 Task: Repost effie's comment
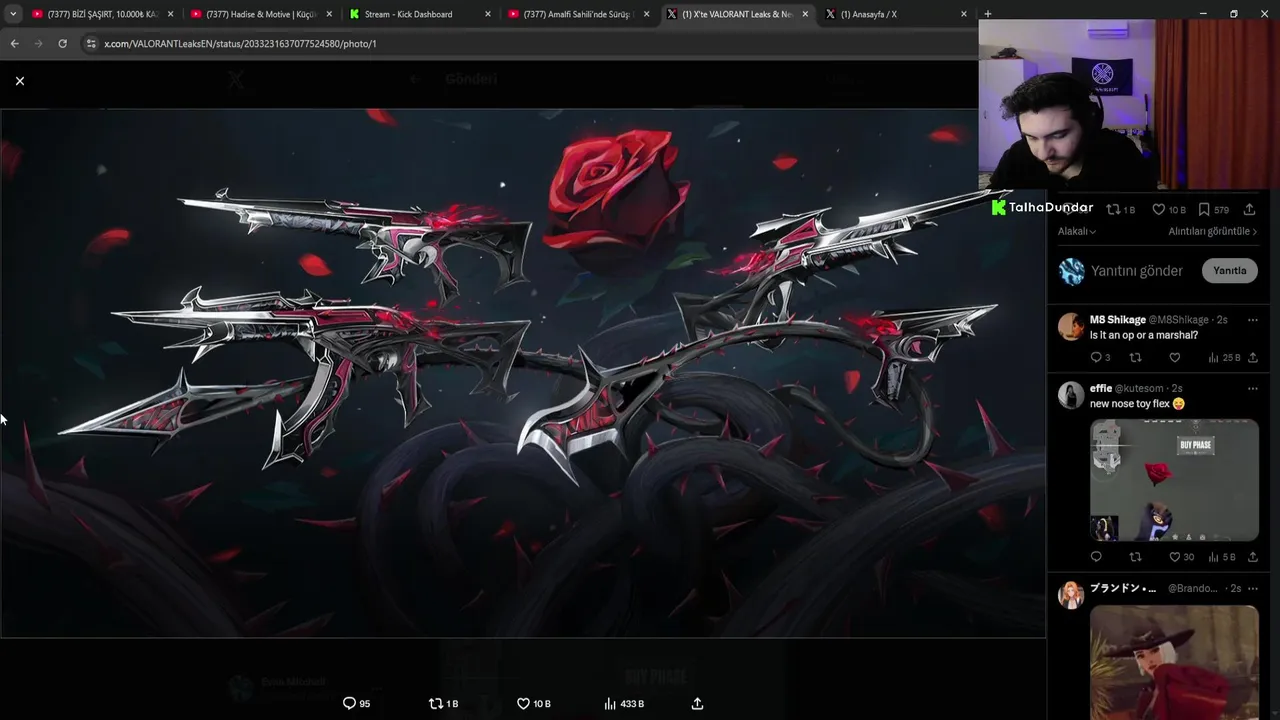click(1135, 557)
